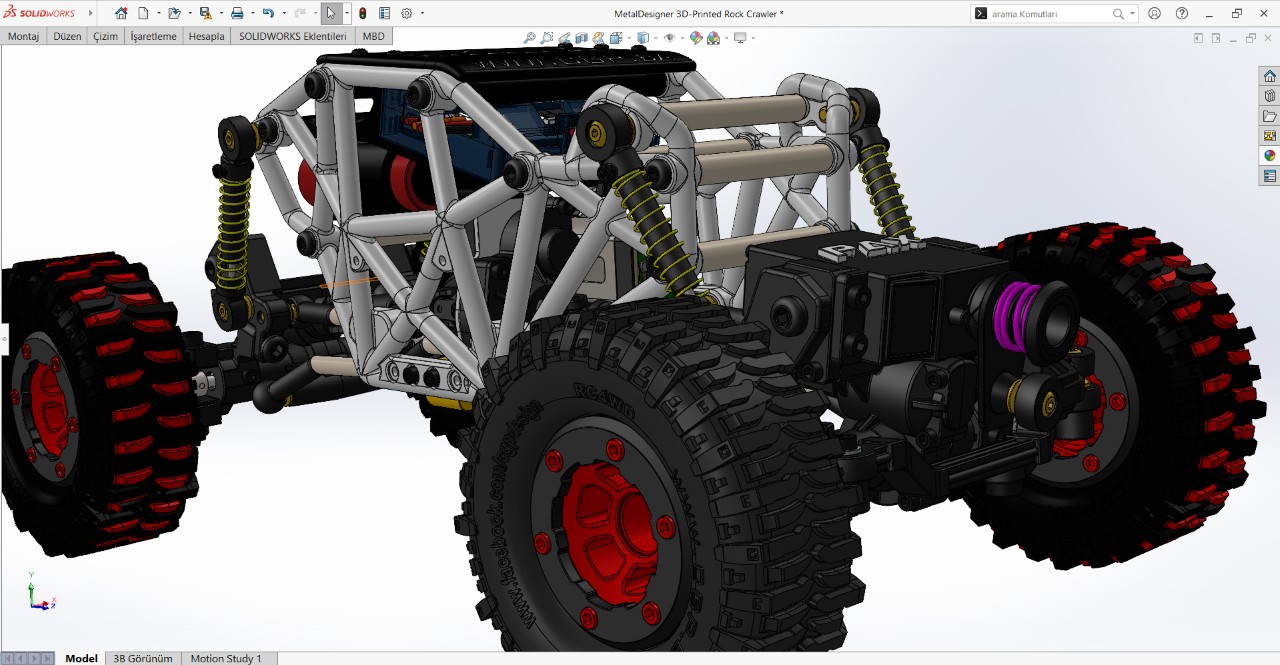
Task: Open the Appearances color wheel task pane
Action: click(x=1269, y=156)
